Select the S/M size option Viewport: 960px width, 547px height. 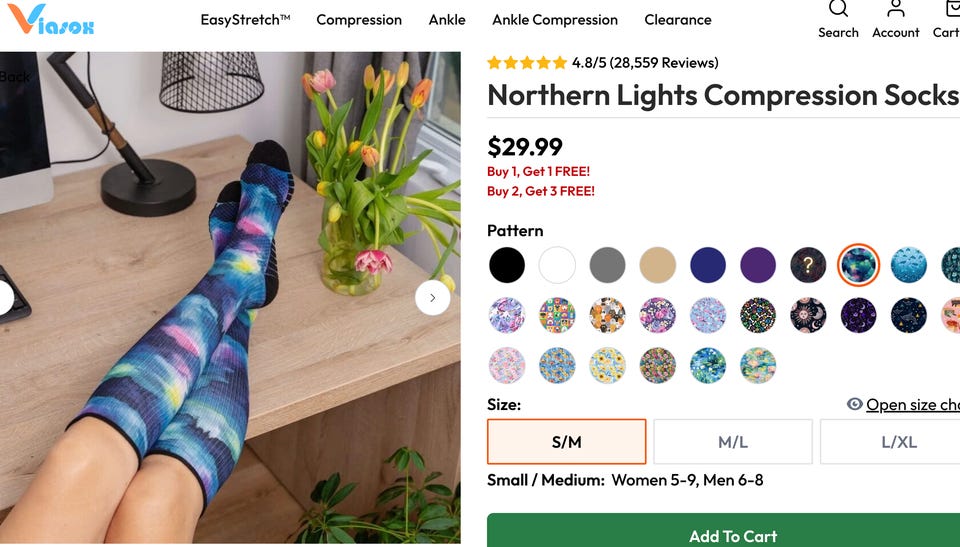click(566, 442)
